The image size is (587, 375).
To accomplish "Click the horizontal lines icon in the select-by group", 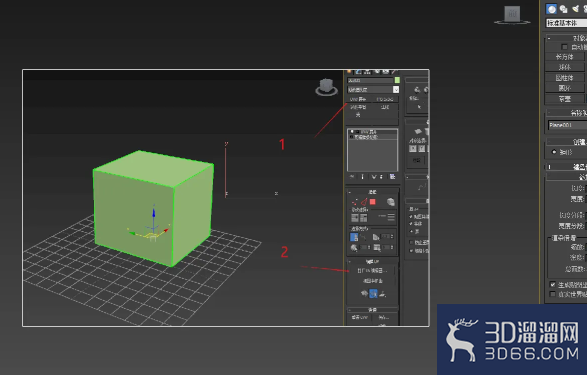I will [391, 217].
